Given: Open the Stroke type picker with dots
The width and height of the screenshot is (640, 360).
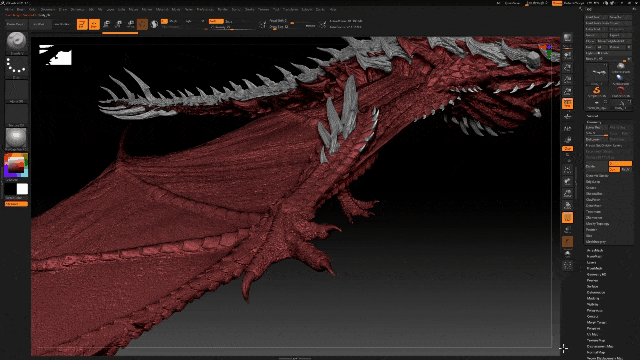Looking at the screenshot, I should coord(16,67).
